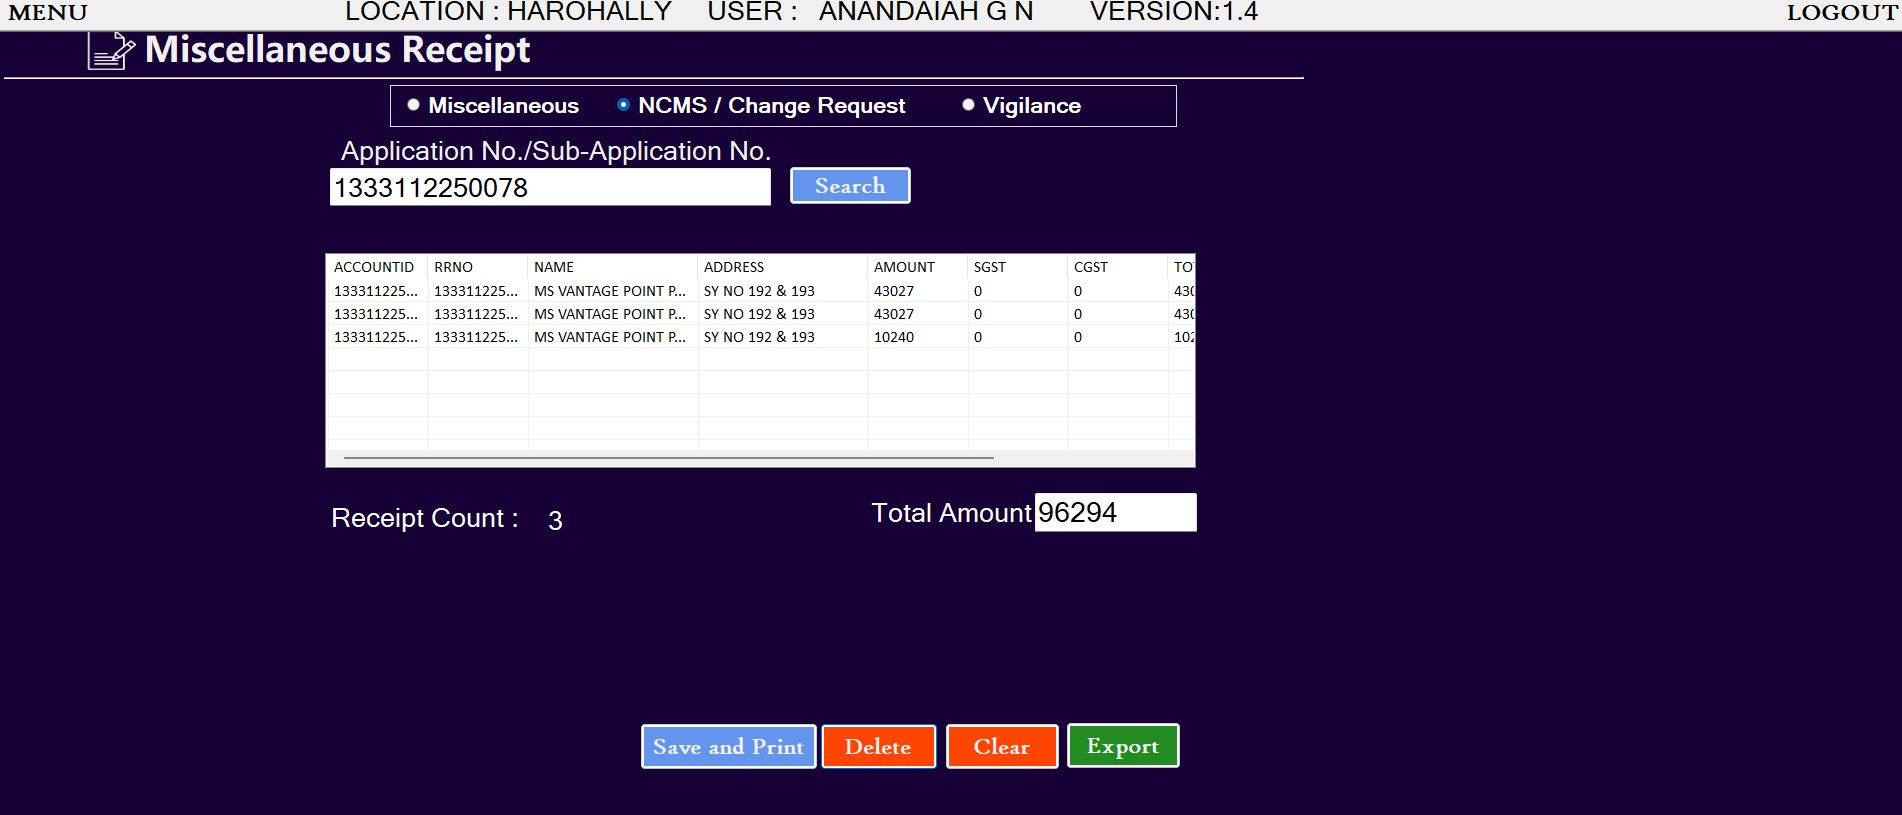The height and width of the screenshot is (815, 1902).
Task: Open the MENU item in top bar
Action: pyautogui.click(x=48, y=13)
